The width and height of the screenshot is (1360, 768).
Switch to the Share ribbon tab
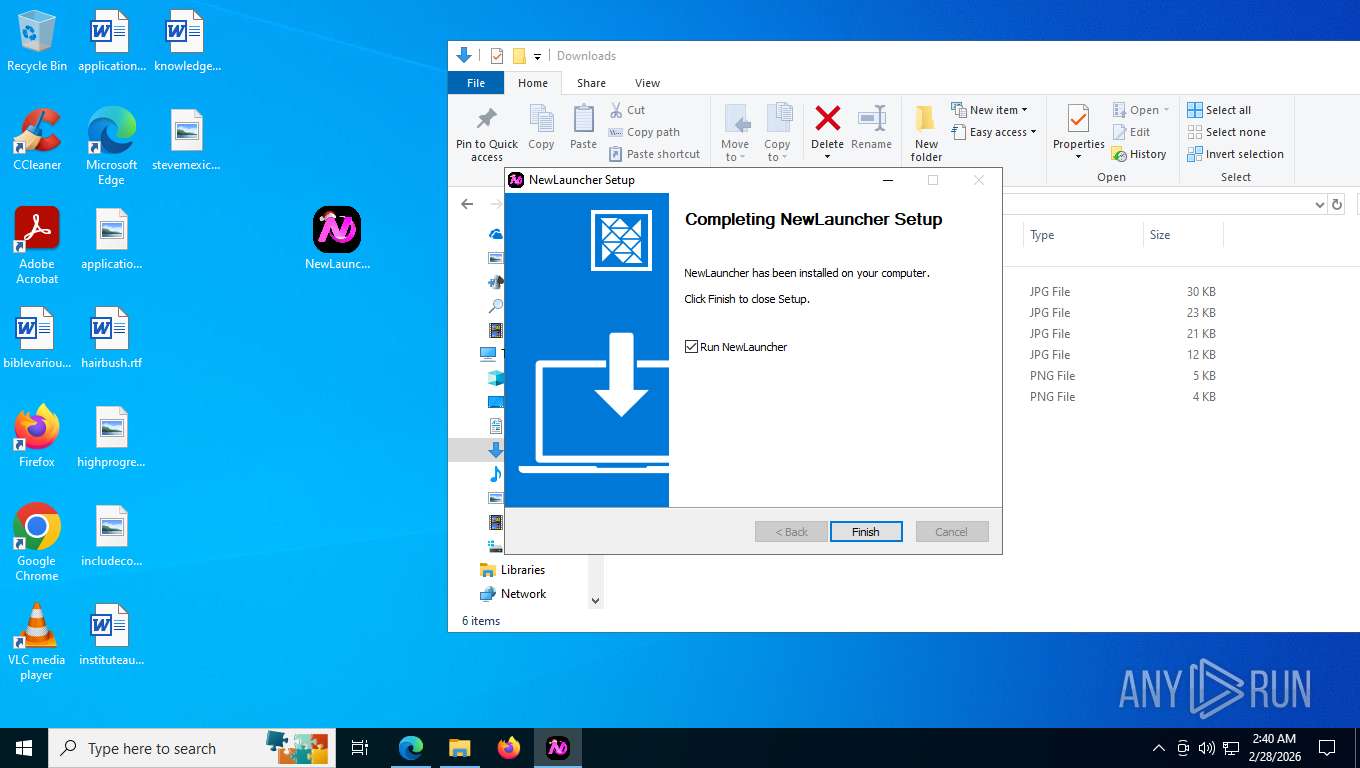[591, 83]
